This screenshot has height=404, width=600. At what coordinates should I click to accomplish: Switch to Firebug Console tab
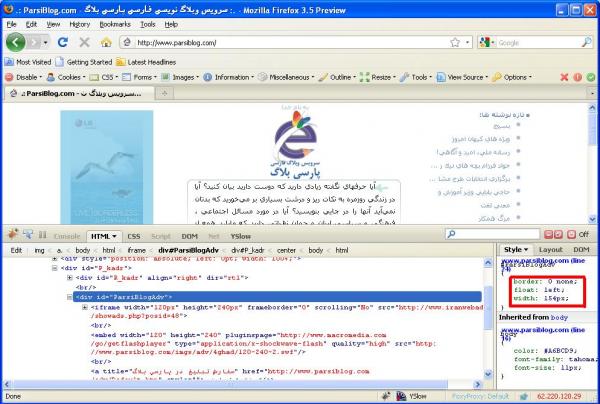pyautogui.click(x=67, y=236)
